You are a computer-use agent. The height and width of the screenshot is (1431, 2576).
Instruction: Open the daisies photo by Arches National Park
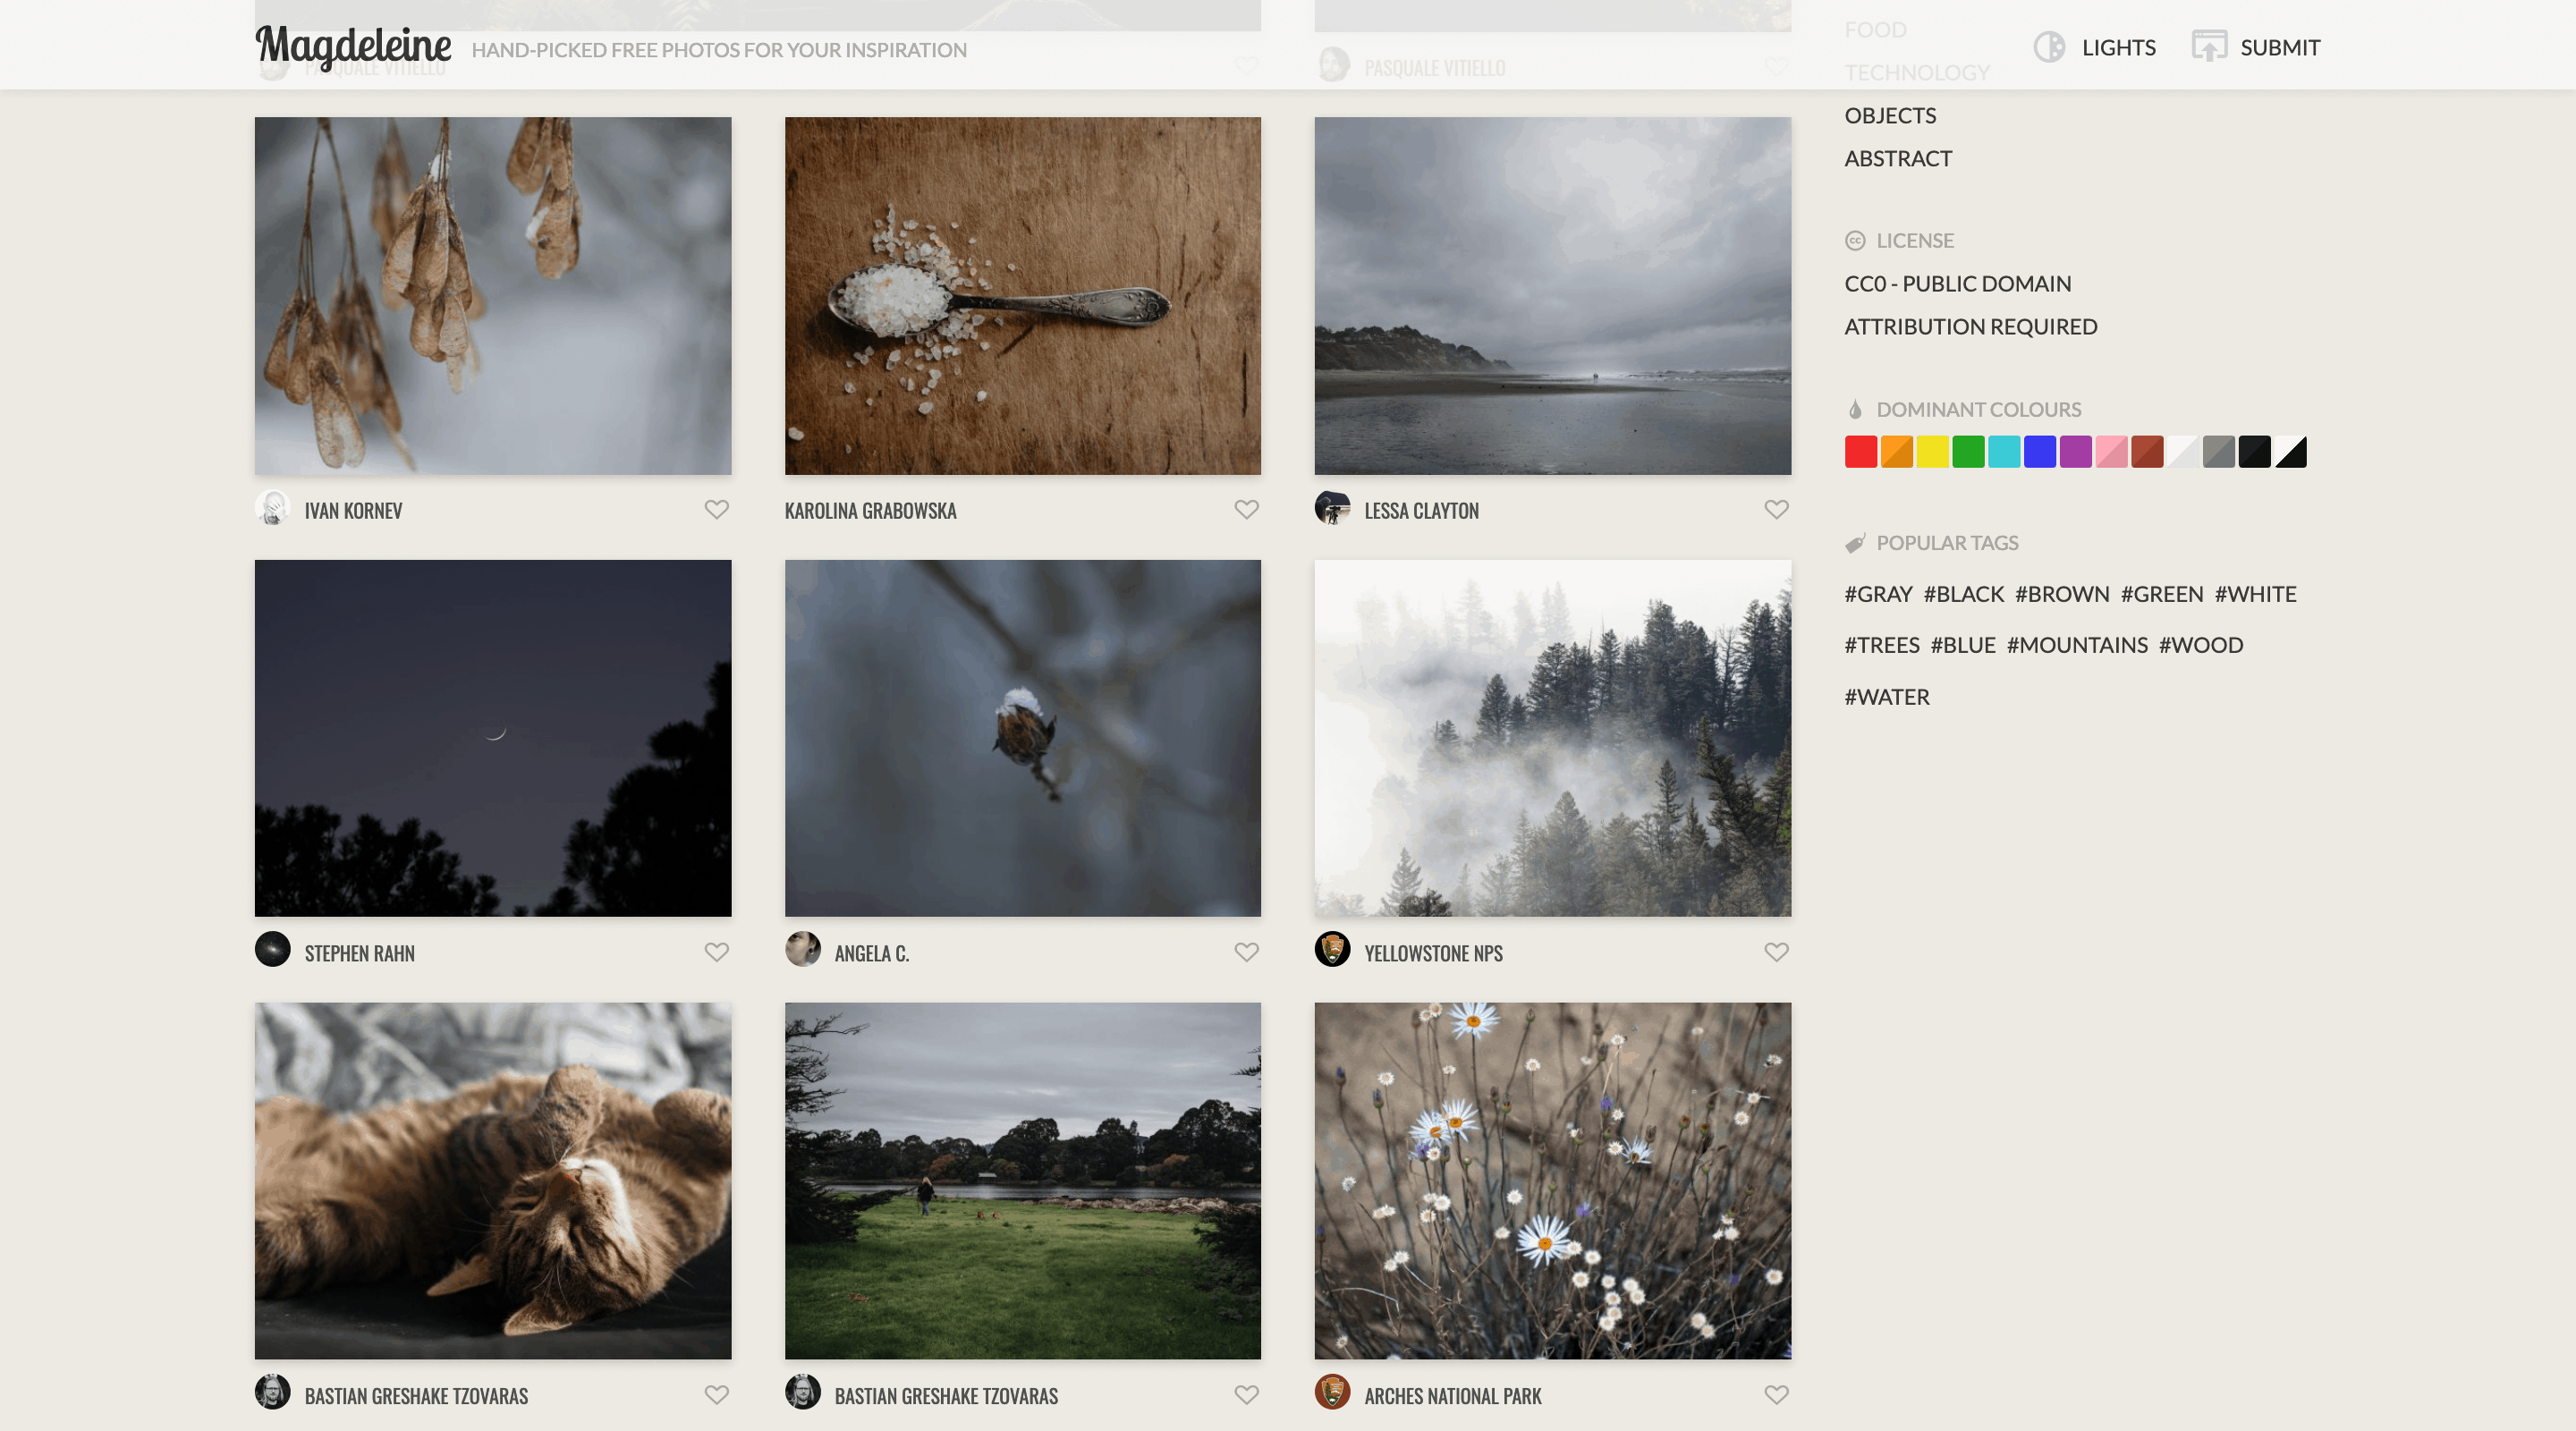(1552, 1181)
